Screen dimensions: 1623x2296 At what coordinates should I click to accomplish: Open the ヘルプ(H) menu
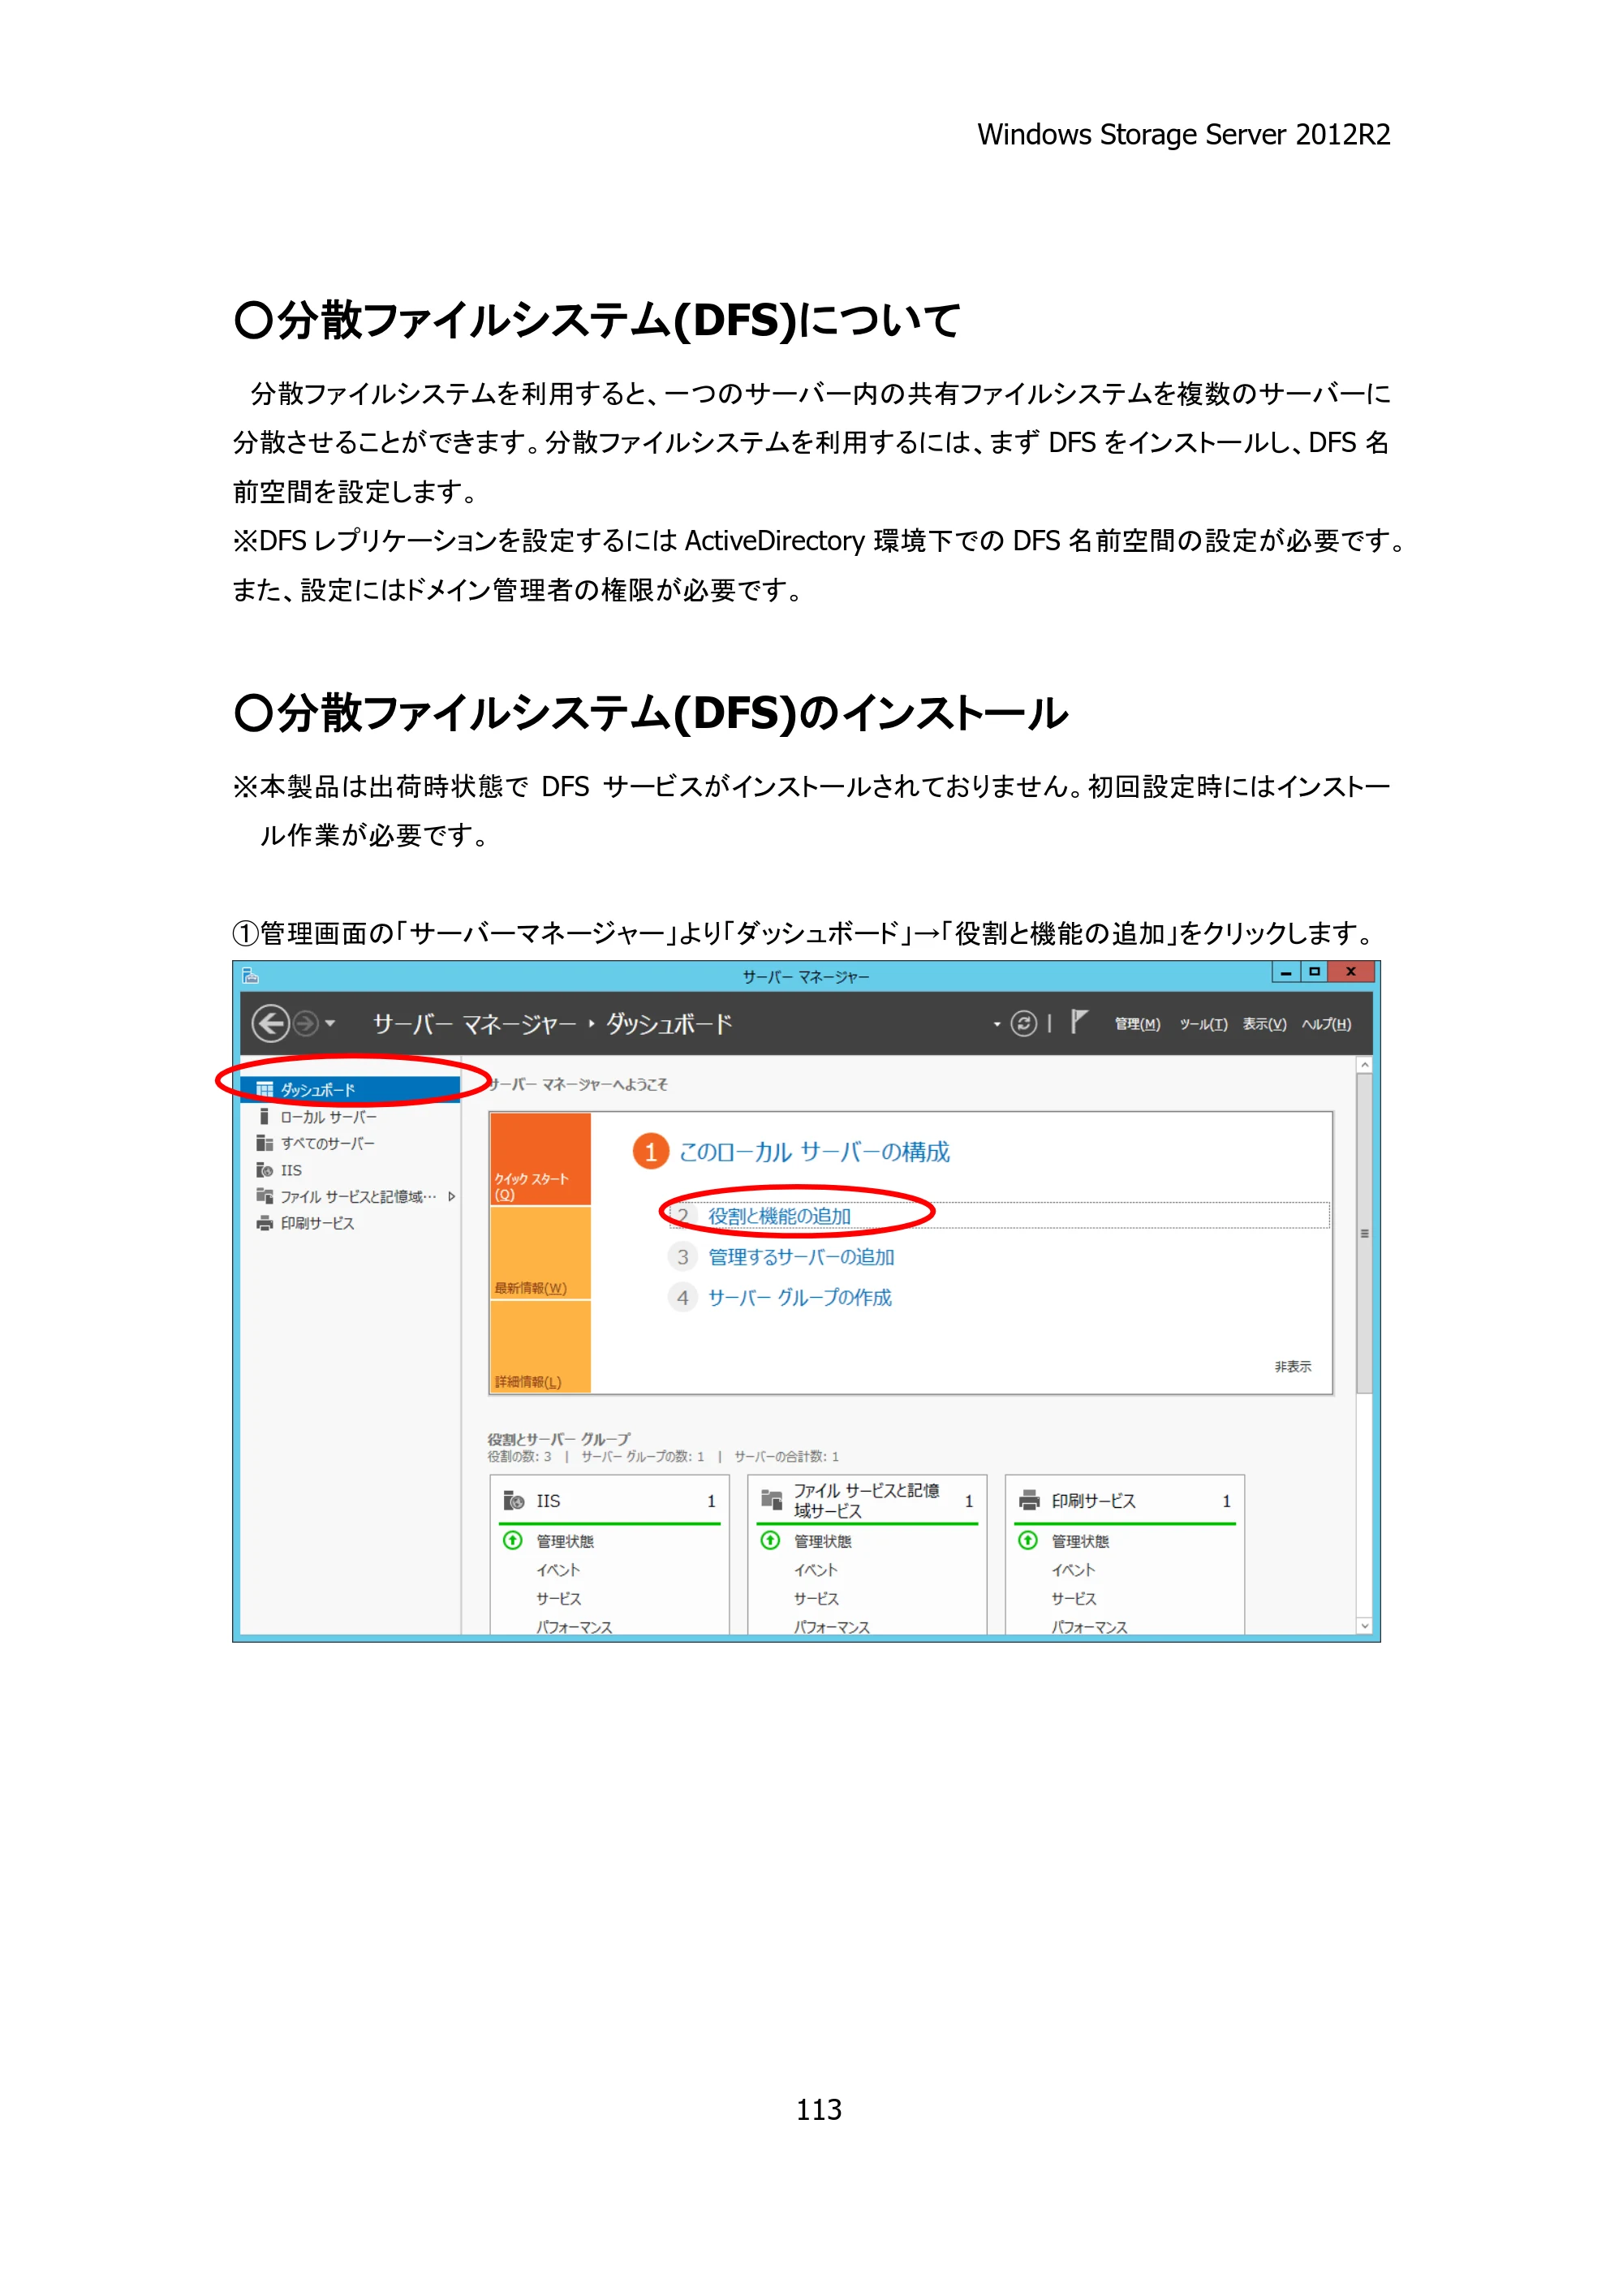tap(1326, 1024)
